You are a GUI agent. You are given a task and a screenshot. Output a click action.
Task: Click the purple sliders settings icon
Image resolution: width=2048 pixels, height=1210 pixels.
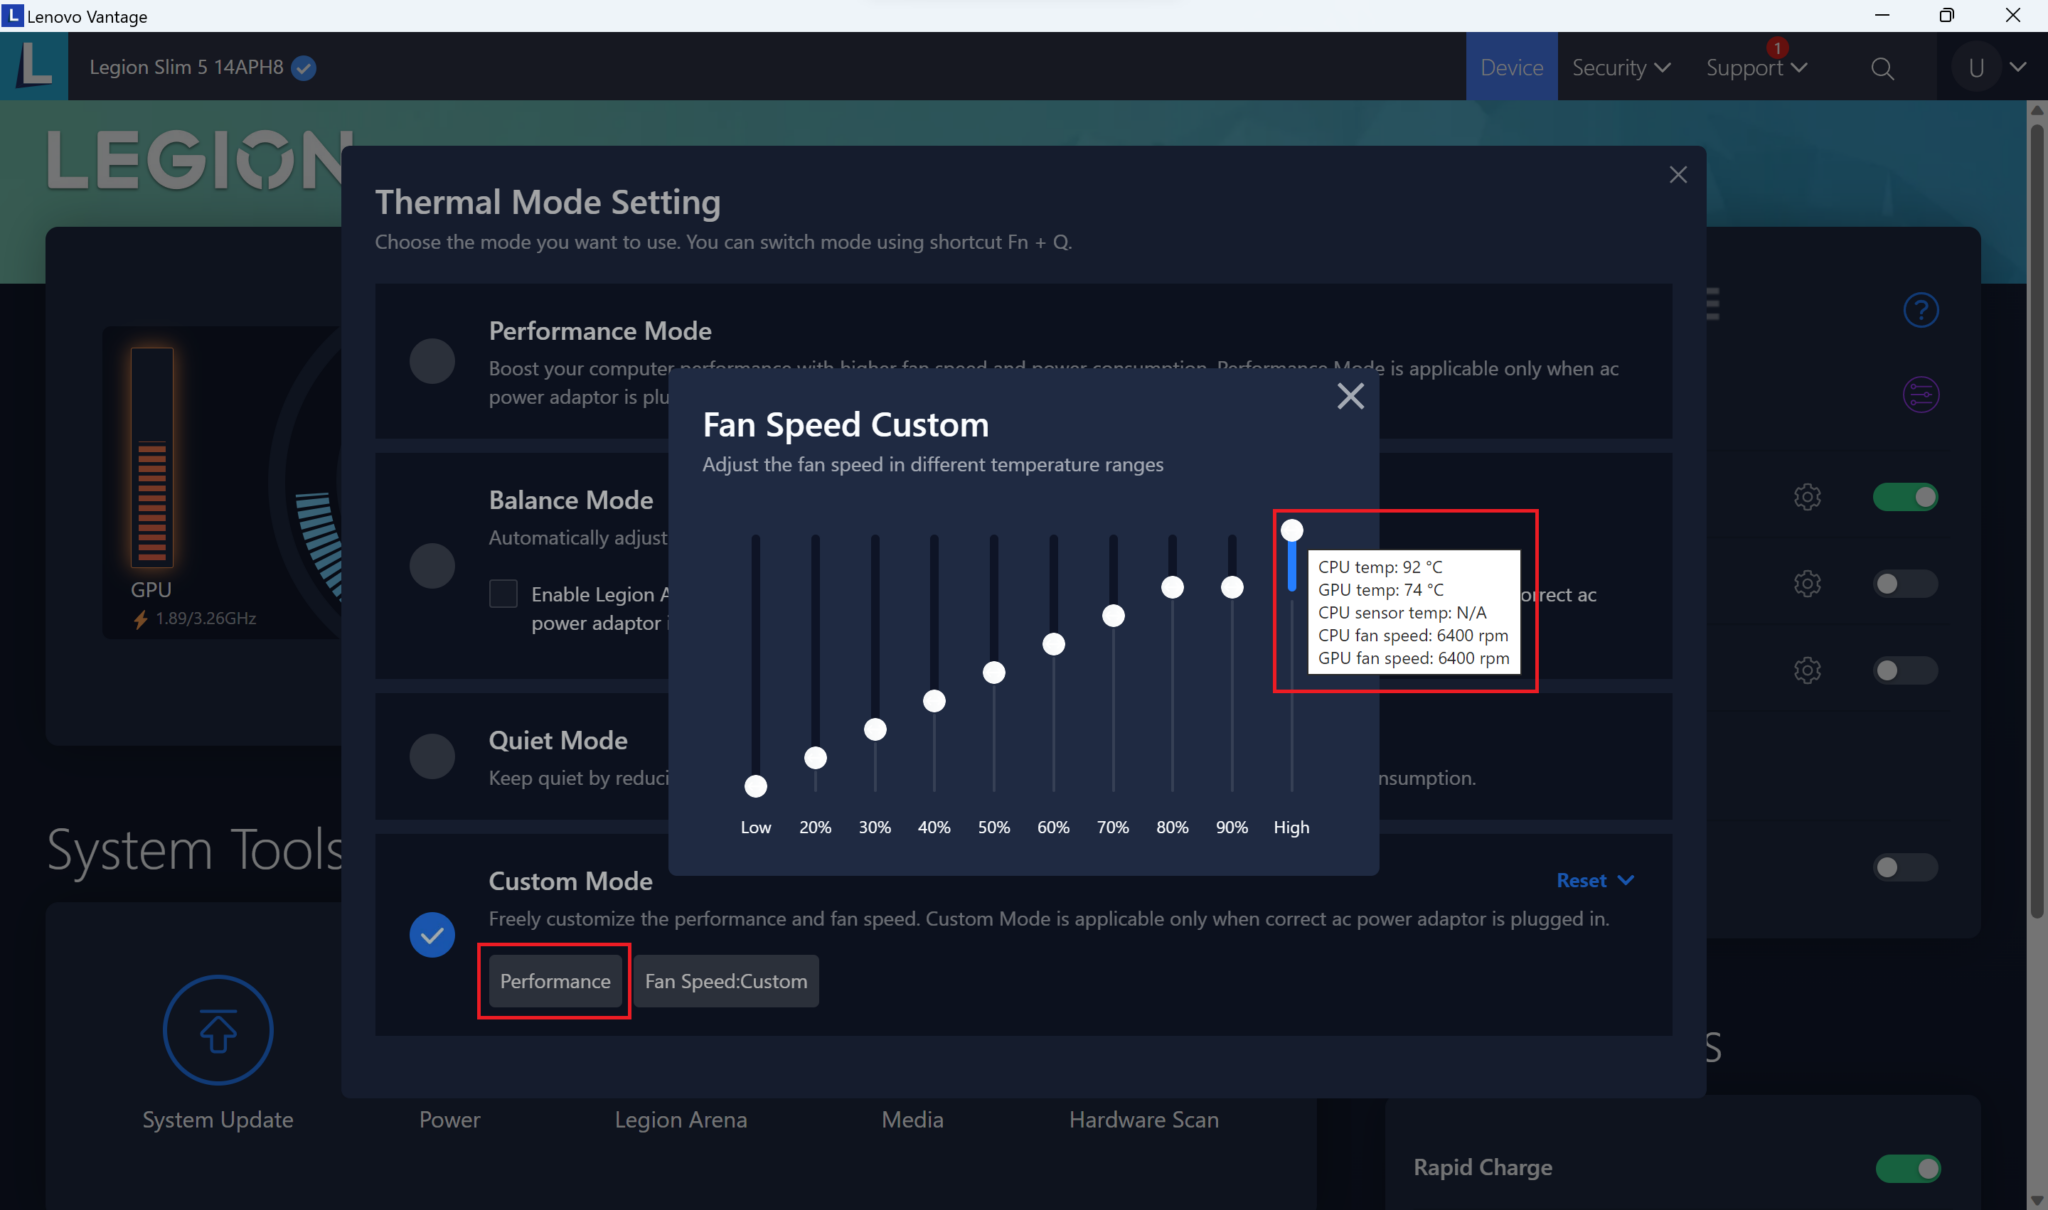point(1920,395)
